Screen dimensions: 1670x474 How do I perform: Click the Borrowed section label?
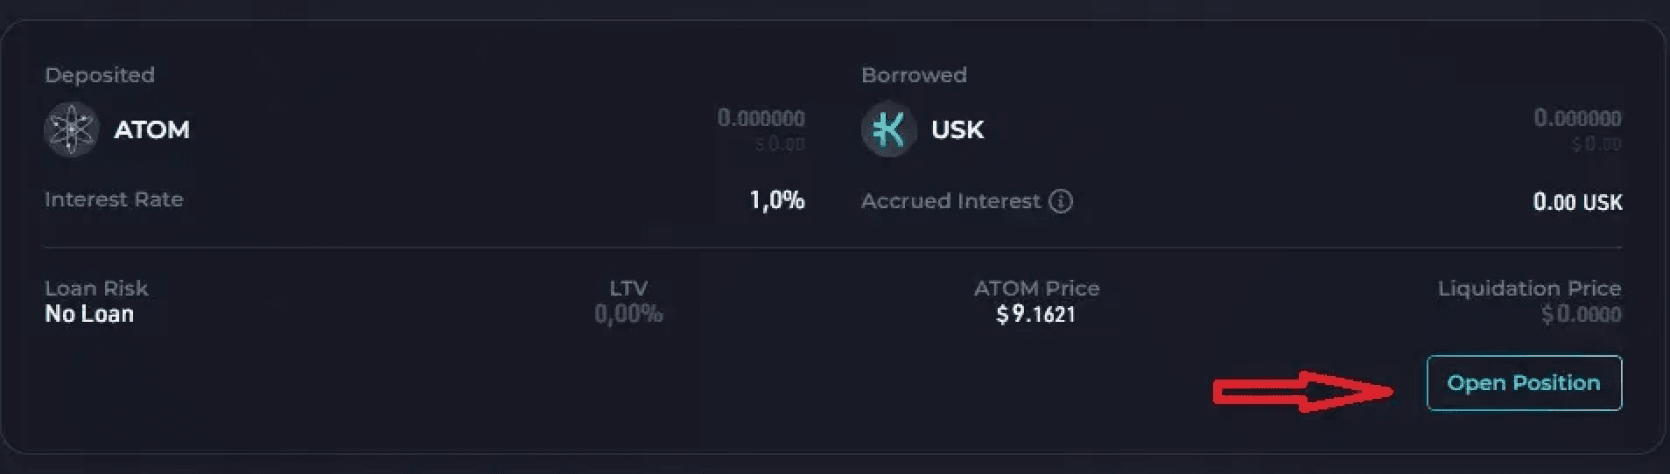click(x=914, y=75)
